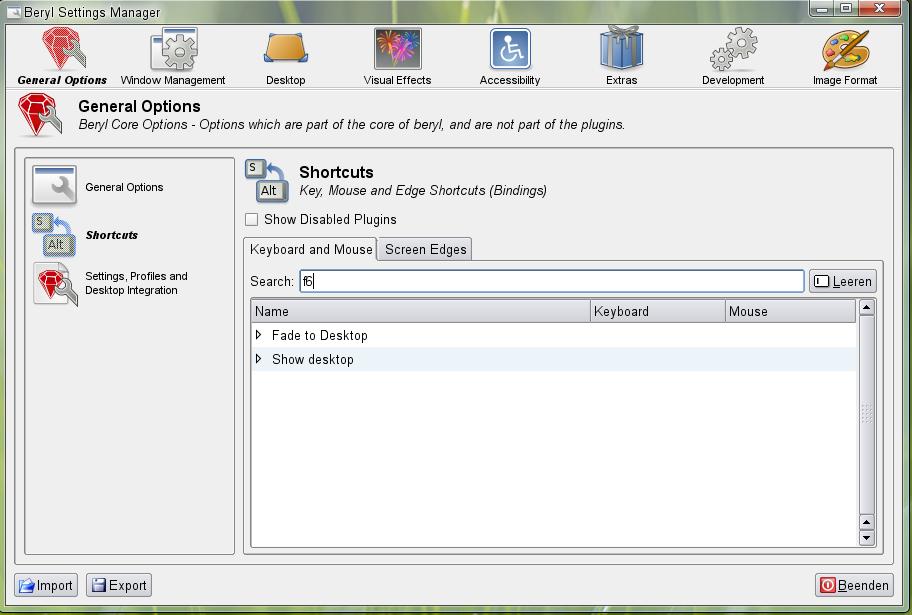Sort by the Mouse column header
This screenshot has width=912, height=615.
pyautogui.click(x=790, y=311)
